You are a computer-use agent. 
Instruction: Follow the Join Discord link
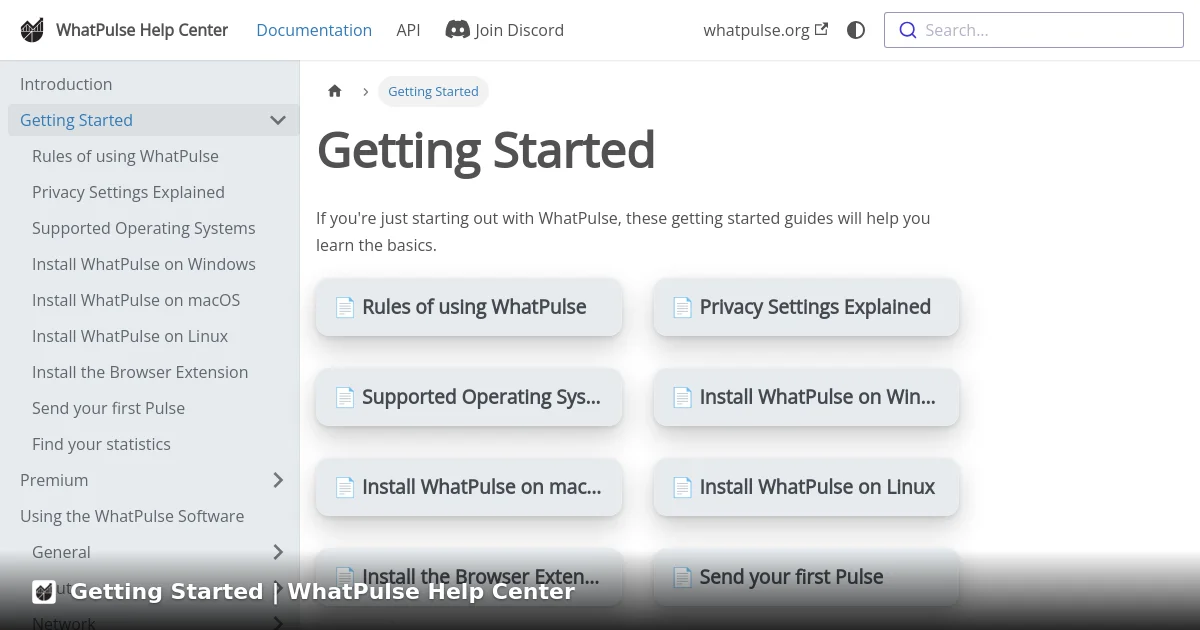click(x=519, y=30)
